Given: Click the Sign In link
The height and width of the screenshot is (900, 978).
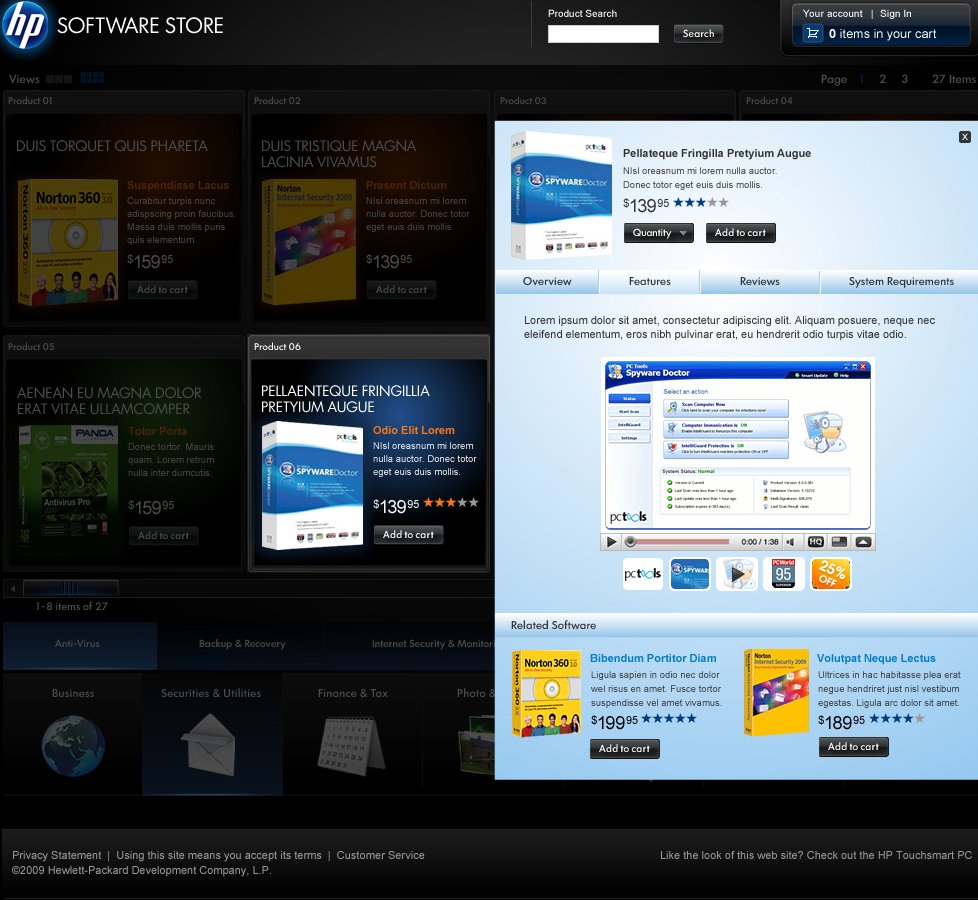Looking at the screenshot, I should [x=896, y=13].
